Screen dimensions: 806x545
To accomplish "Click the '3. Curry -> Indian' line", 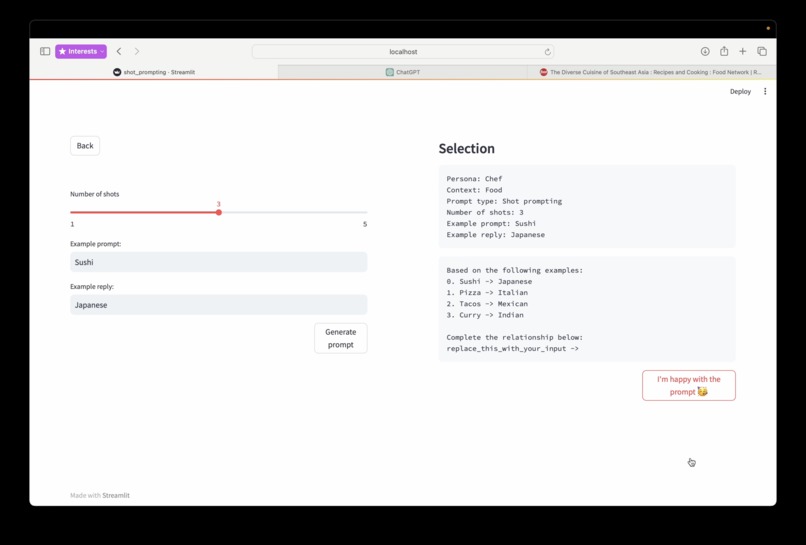I will (x=485, y=315).
